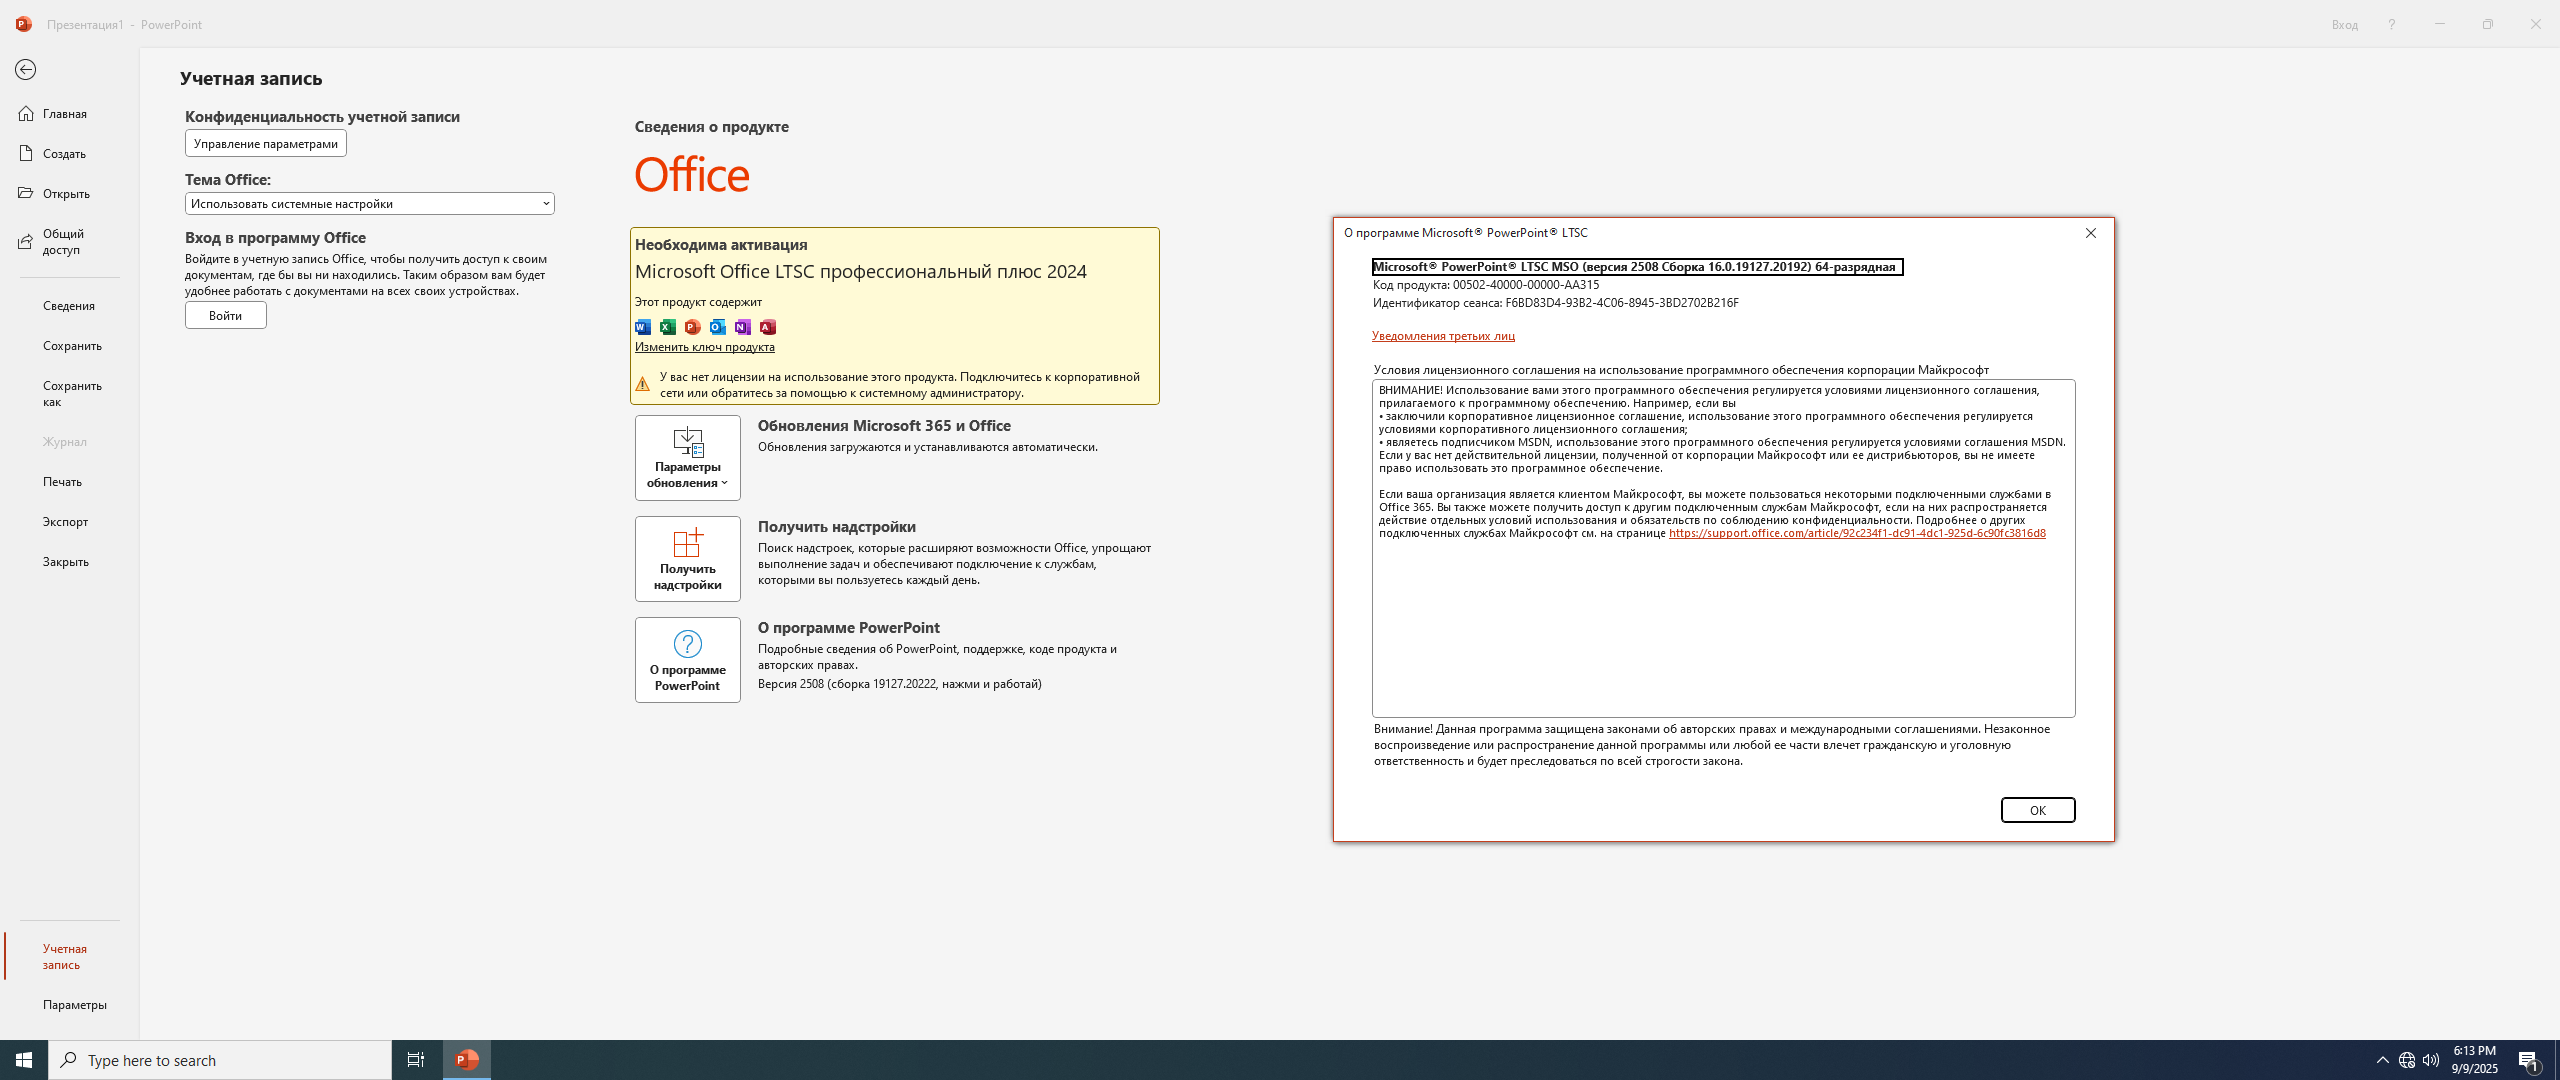Click the taskbar search box
Image resolution: width=2560 pixels, height=1080 pixels.
[220, 1060]
